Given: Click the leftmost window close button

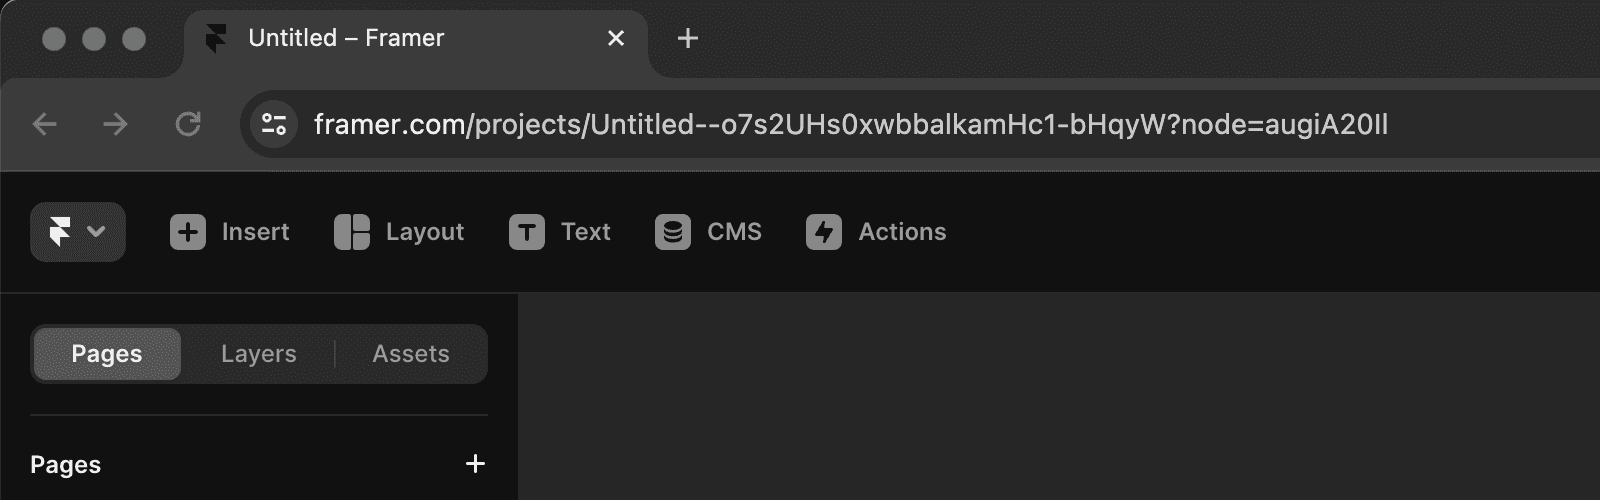Looking at the screenshot, I should [54, 38].
